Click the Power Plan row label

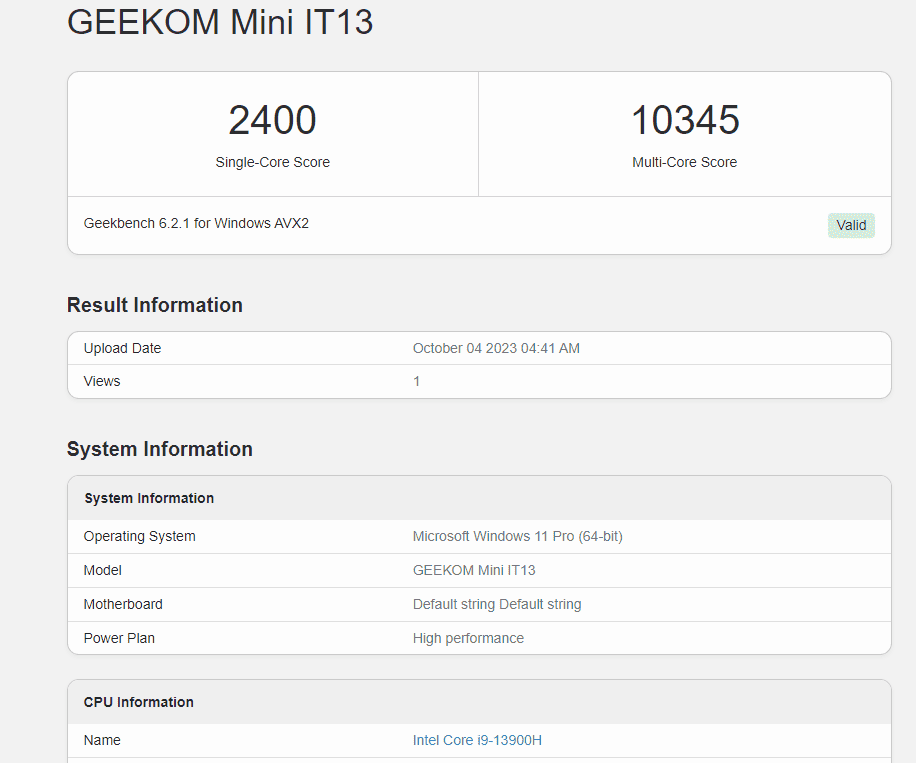click(119, 638)
